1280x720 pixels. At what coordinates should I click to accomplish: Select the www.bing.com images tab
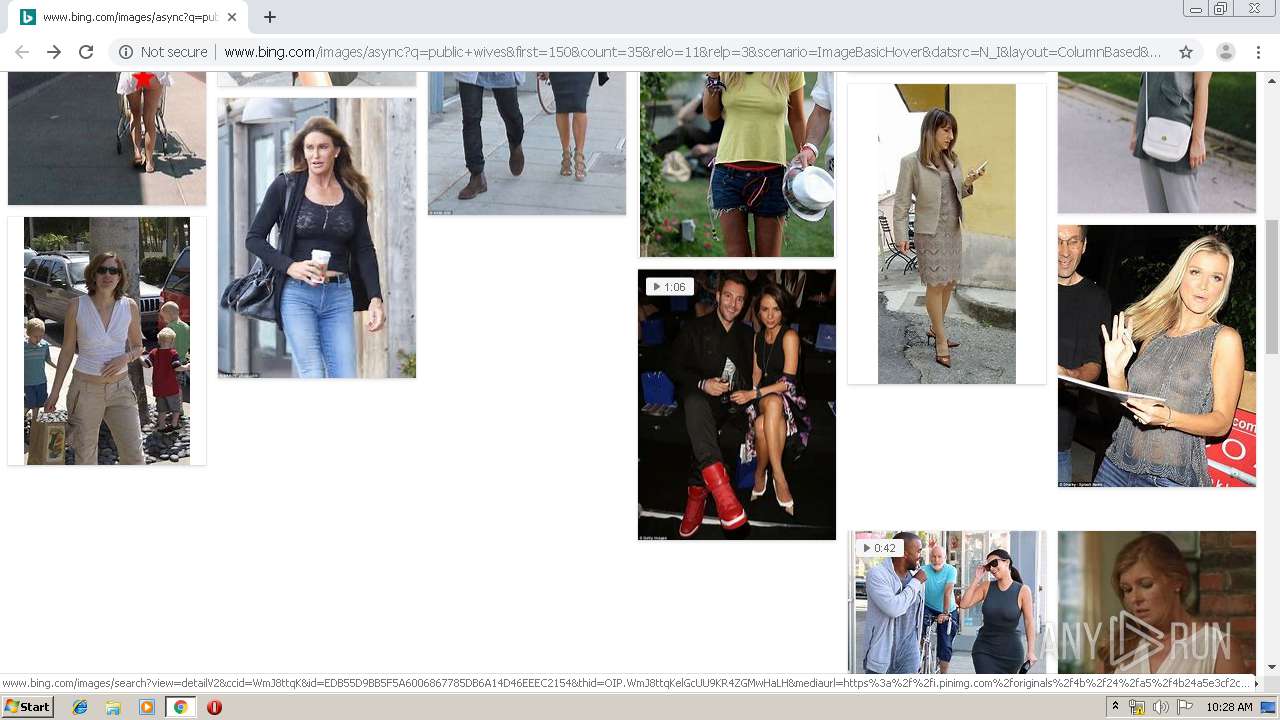tap(128, 17)
